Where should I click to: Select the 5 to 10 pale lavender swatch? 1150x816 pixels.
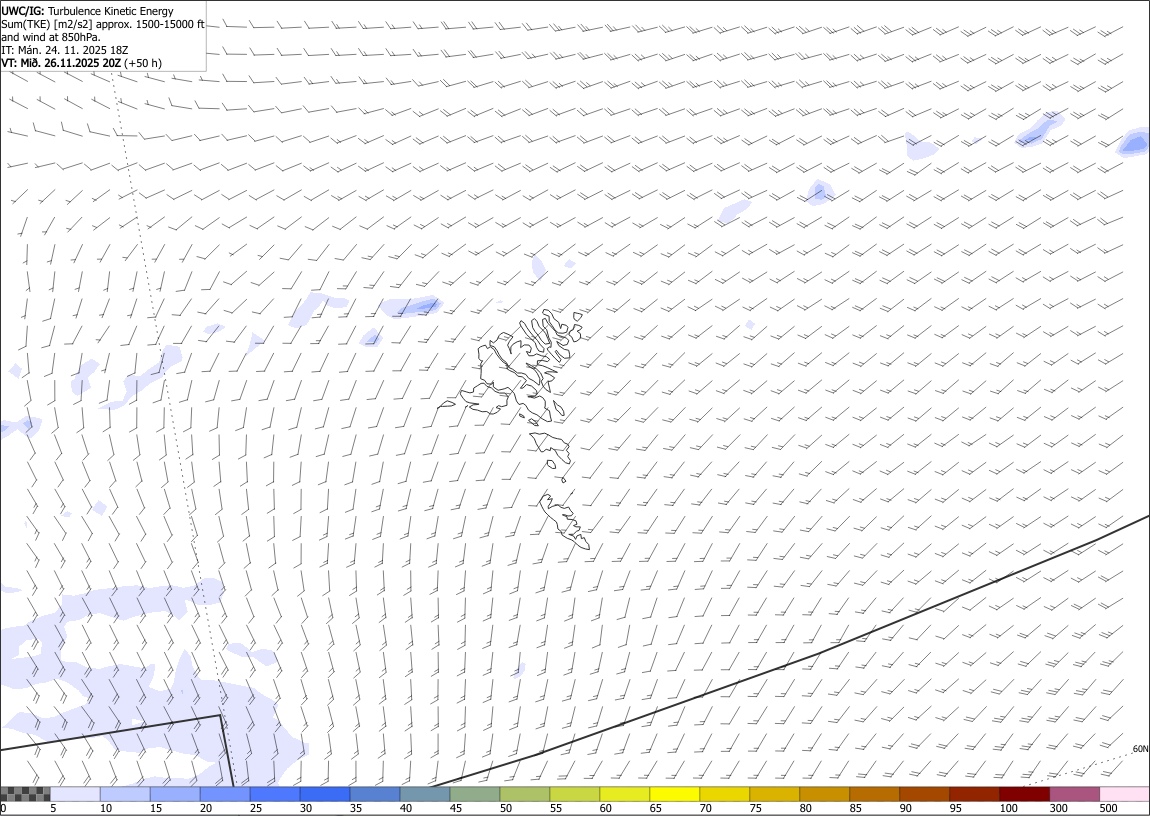(x=75, y=794)
